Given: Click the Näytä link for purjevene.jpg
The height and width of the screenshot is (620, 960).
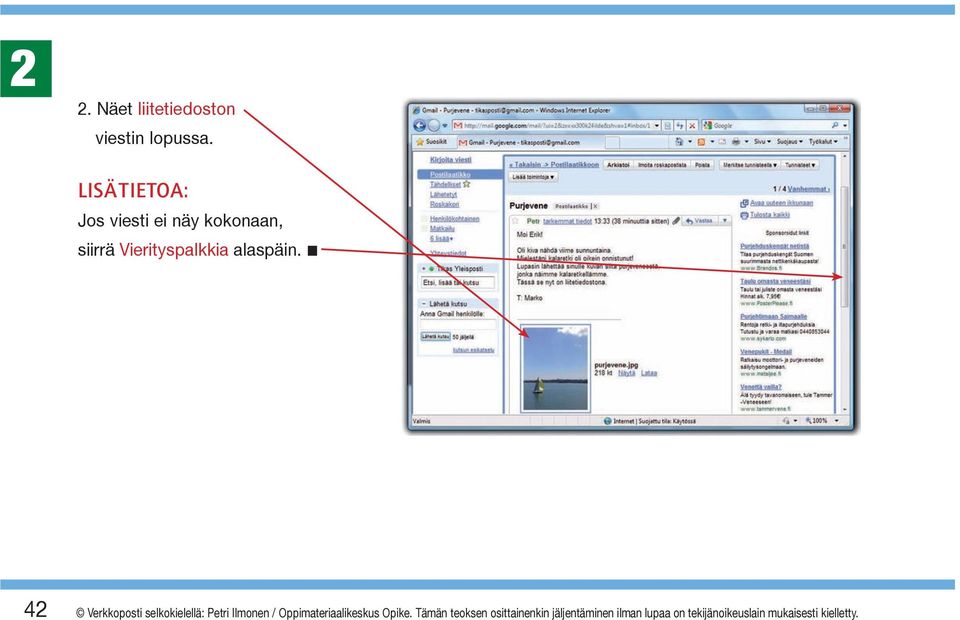Looking at the screenshot, I should click(626, 373).
